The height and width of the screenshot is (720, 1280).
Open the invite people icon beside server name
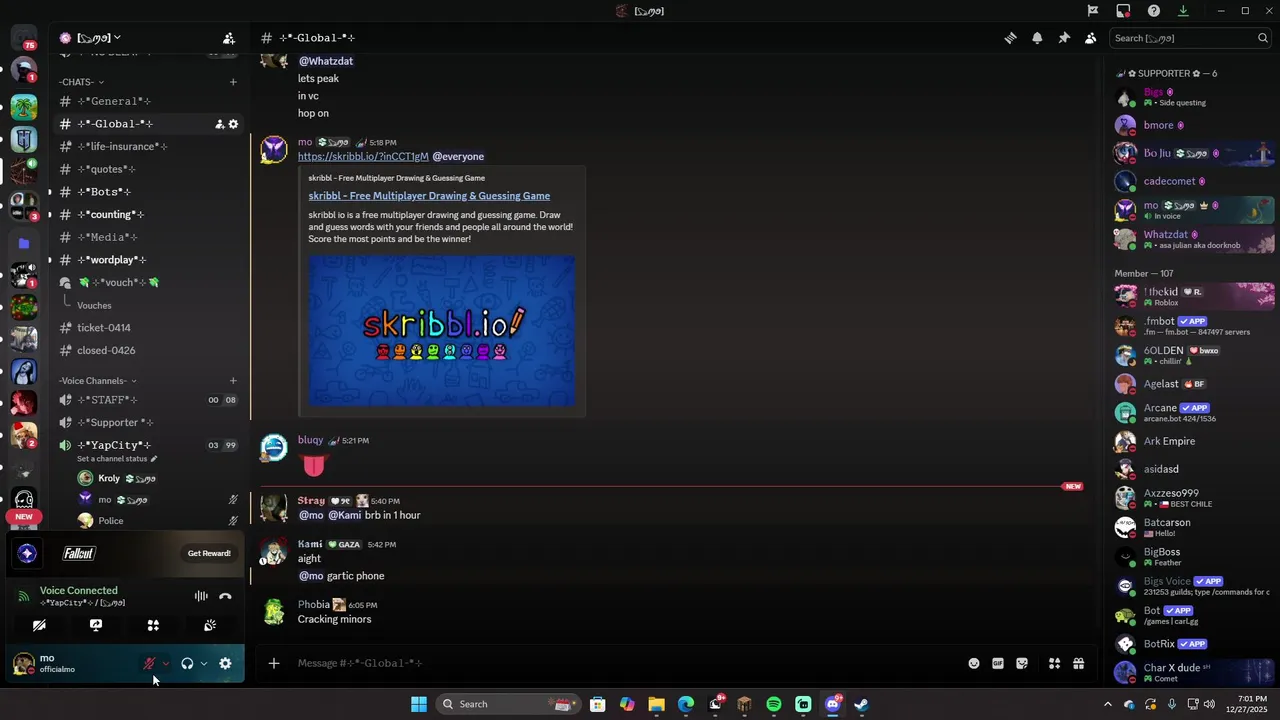pyautogui.click(x=229, y=38)
